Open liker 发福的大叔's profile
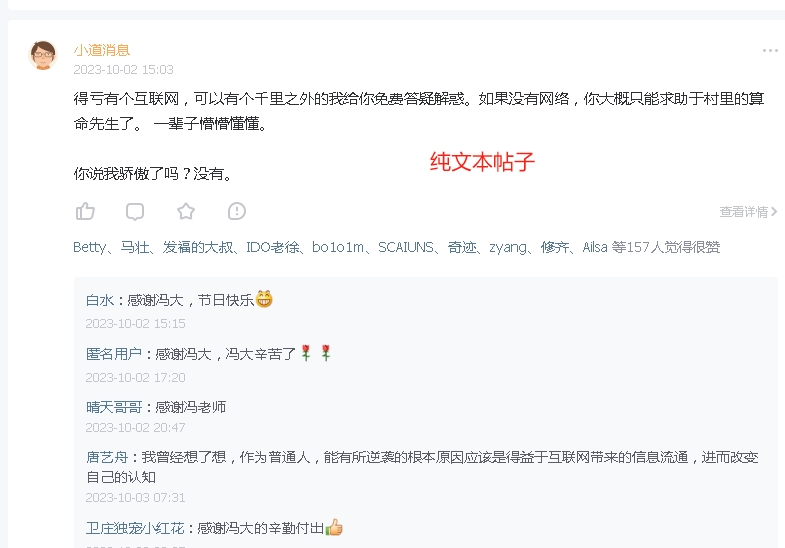The width and height of the screenshot is (785, 548). [198, 247]
